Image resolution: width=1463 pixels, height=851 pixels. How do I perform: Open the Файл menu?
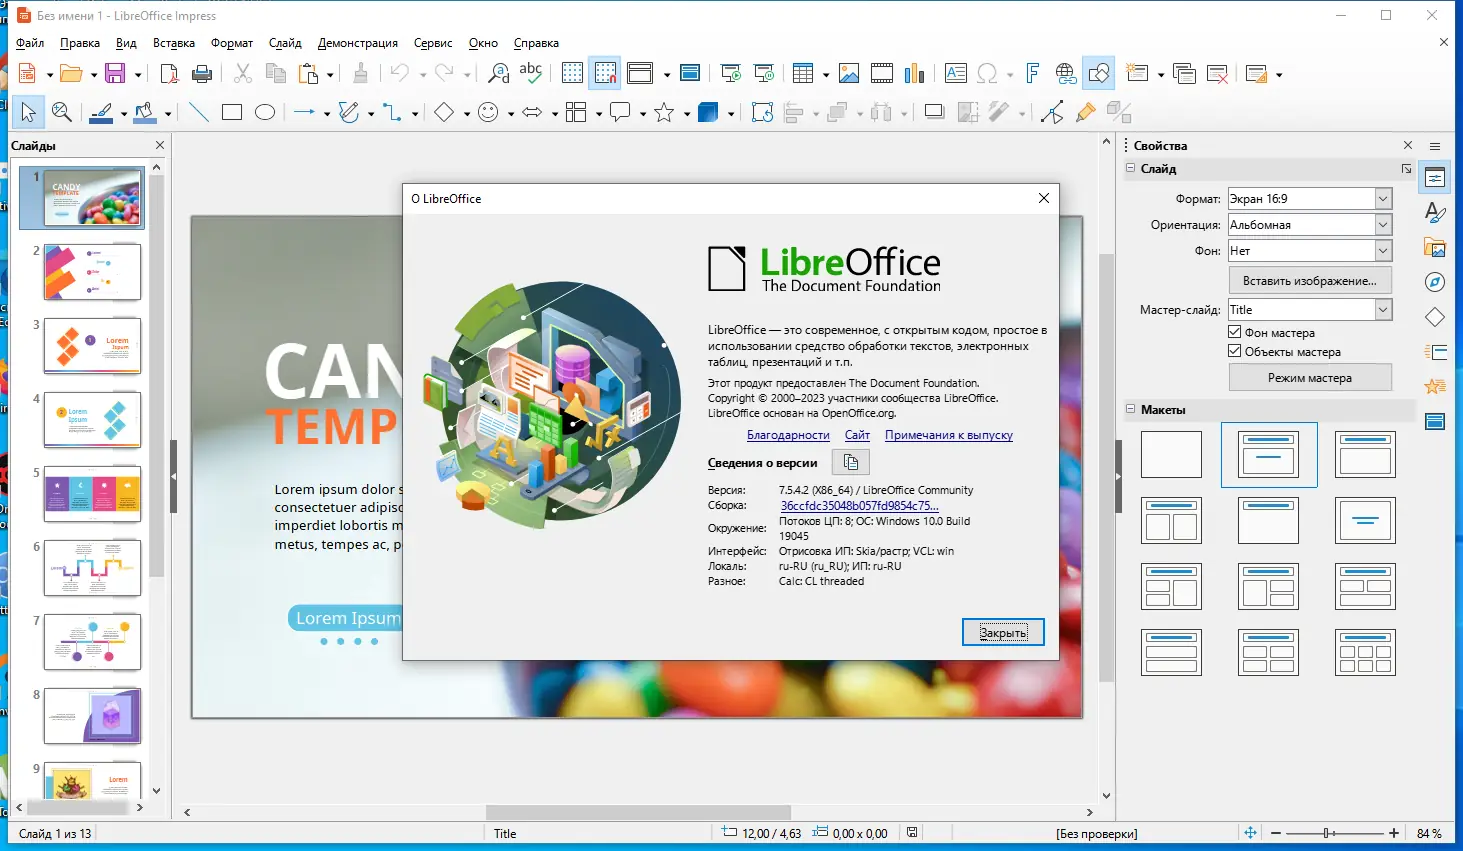[x=30, y=43]
